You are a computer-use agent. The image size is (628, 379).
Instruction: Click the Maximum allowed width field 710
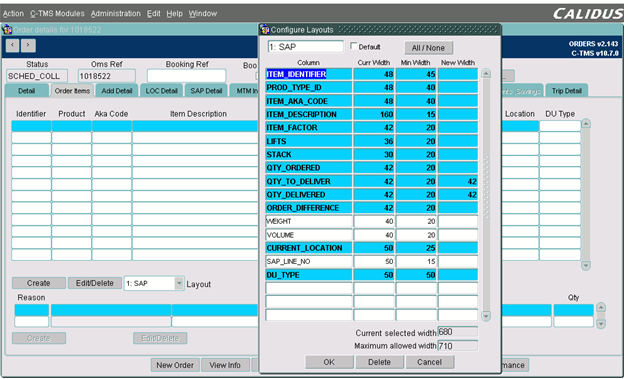pos(458,345)
